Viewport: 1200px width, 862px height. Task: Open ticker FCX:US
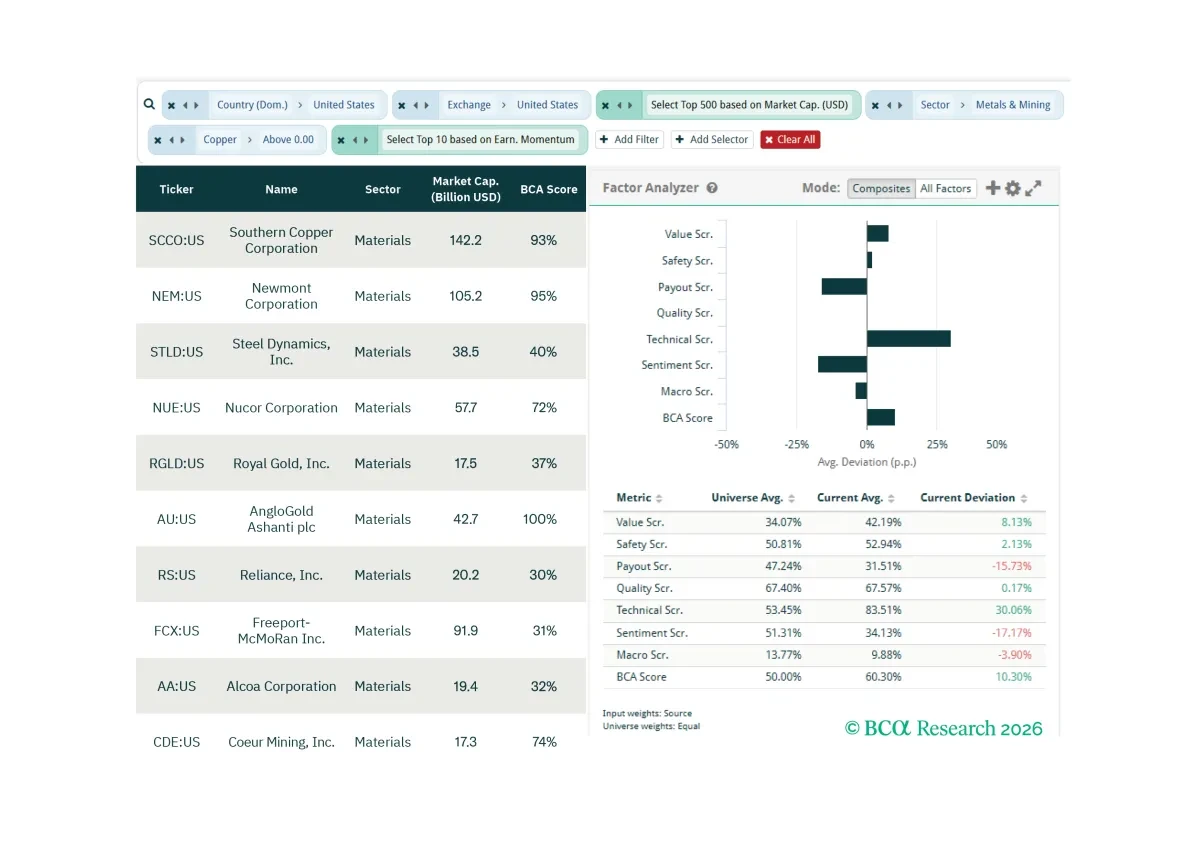coord(177,631)
